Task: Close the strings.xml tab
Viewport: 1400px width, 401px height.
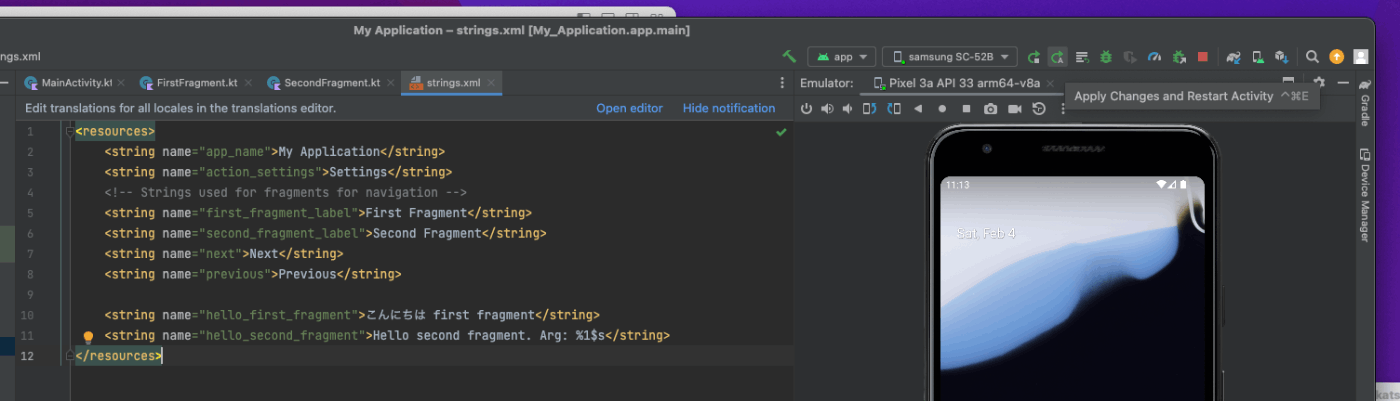Action: click(492, 83)
